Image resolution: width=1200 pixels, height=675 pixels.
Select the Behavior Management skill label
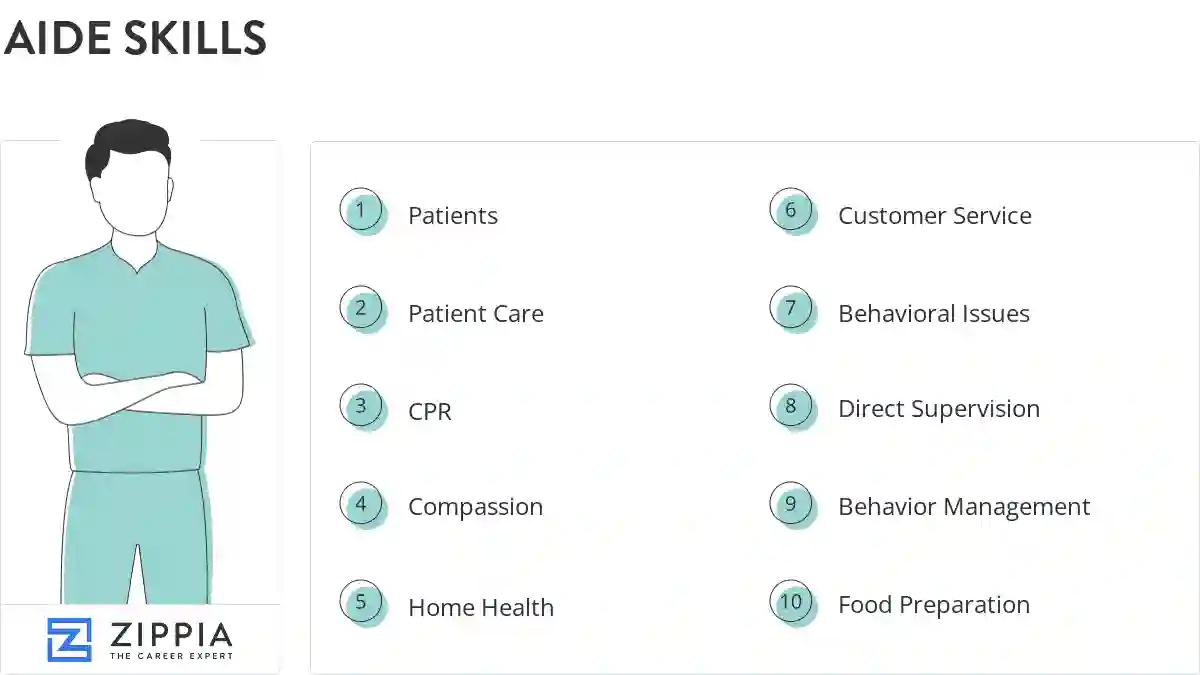tap(964, 507)
